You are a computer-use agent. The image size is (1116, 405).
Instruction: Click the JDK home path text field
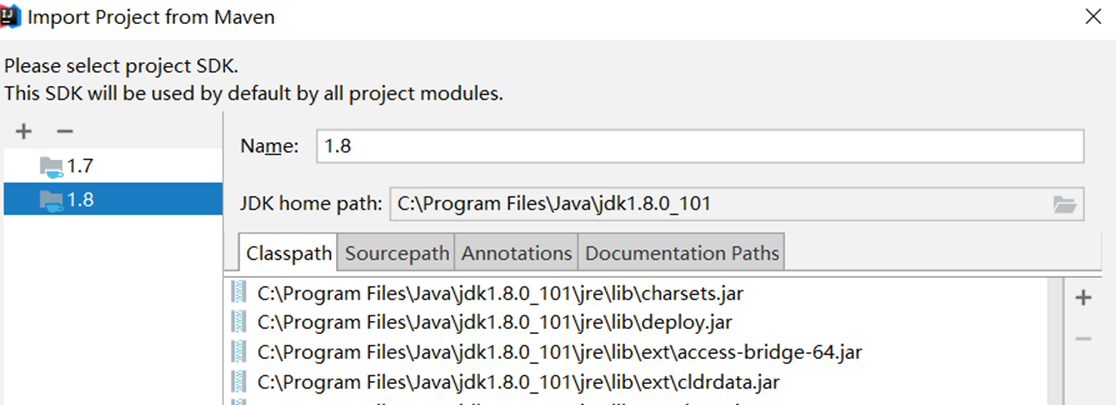715,204
